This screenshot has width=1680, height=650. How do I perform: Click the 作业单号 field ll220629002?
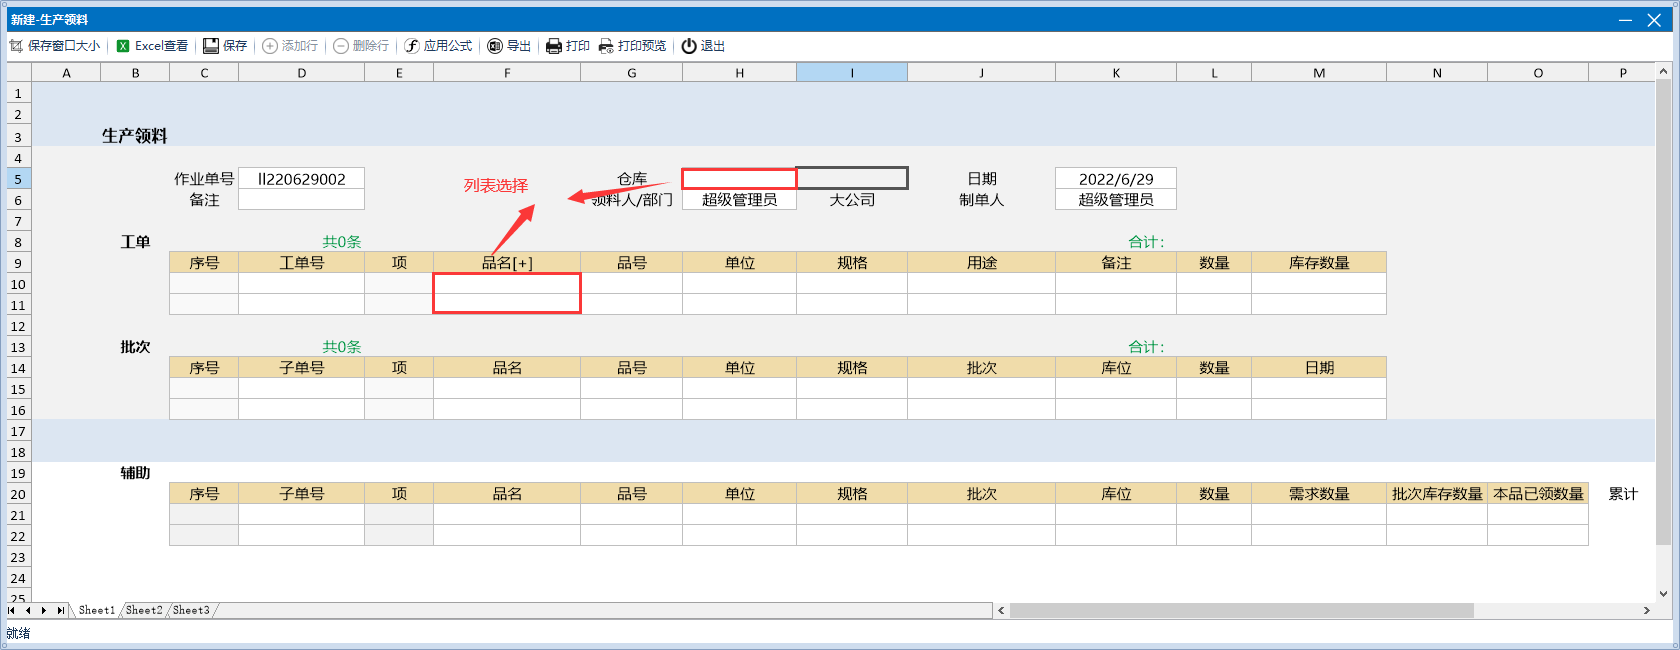coord(301,179)
